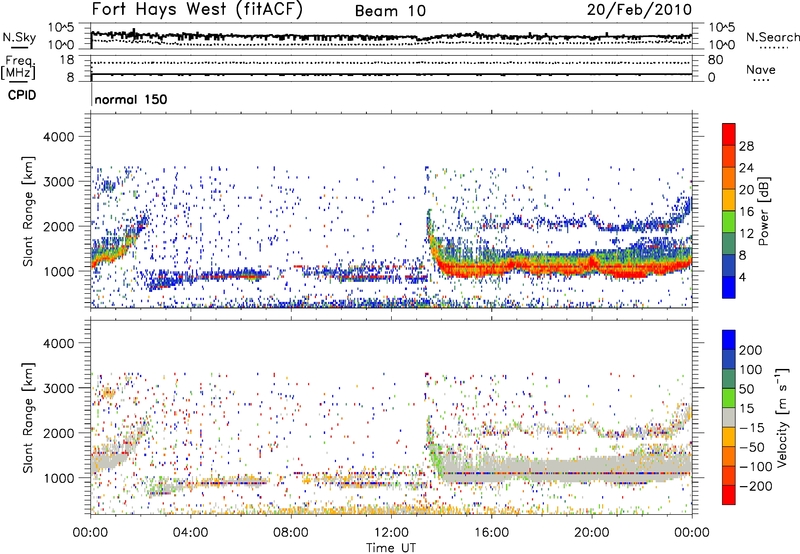
Task: Click the Nave legend label
Action: pyautogui.click(x=761, y=69)
